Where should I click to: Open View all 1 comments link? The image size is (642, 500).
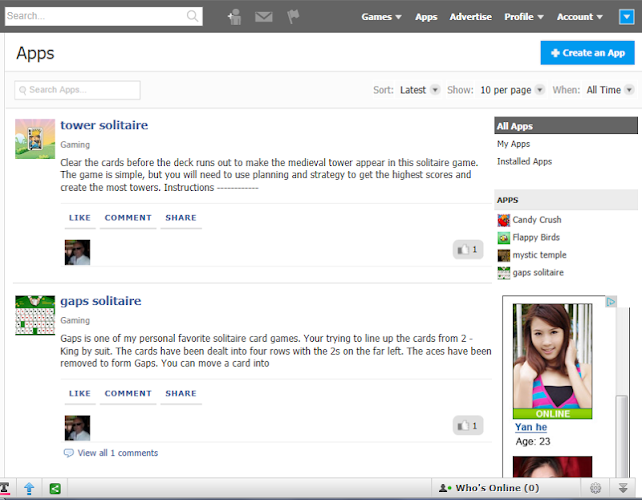117,453
